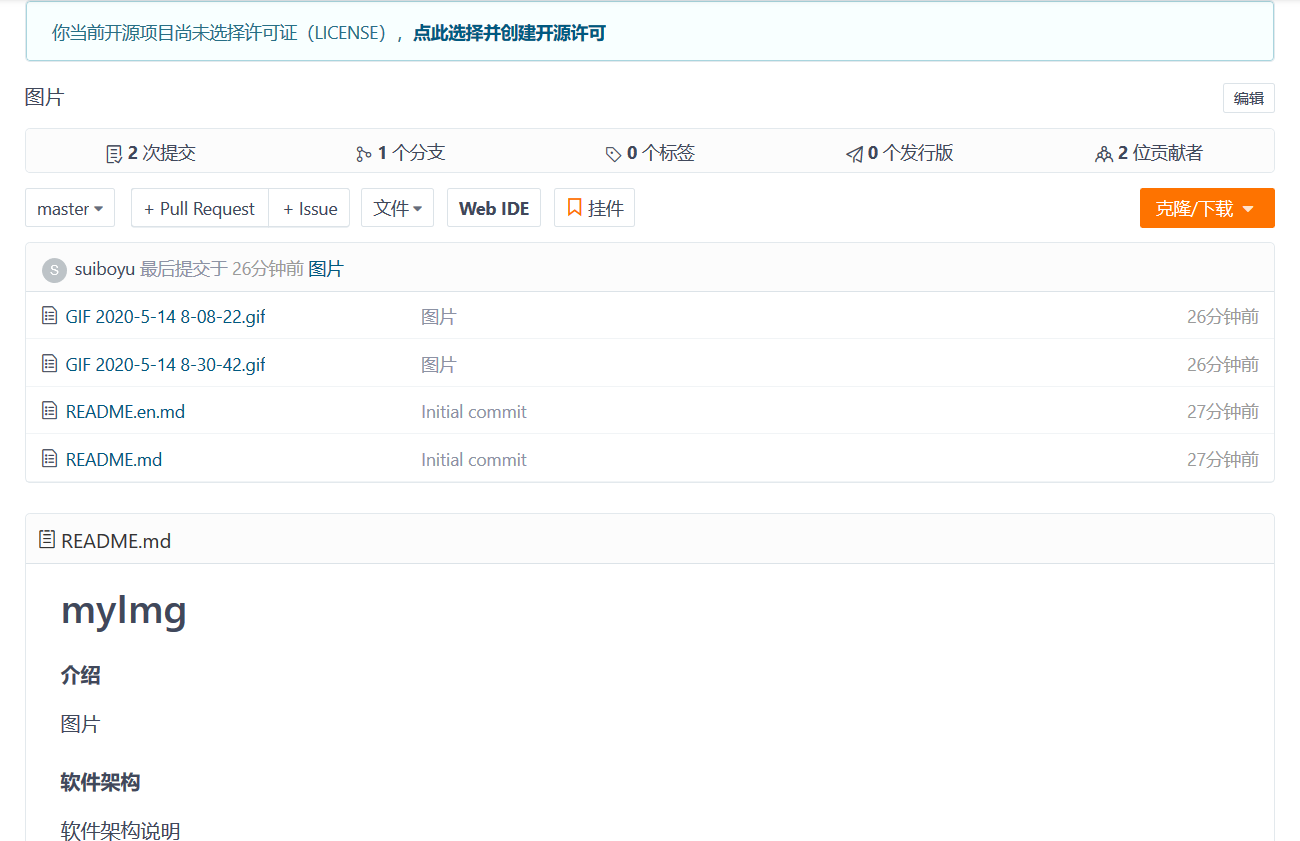Click file icon beside README.en.md
This screenshot has width=1300, height=841.
[49, 411]
